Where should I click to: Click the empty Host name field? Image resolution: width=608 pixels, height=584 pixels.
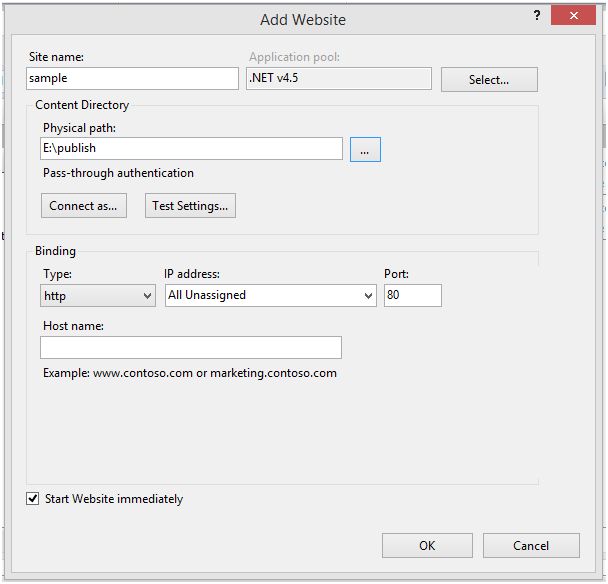click(x=191, y=347)
